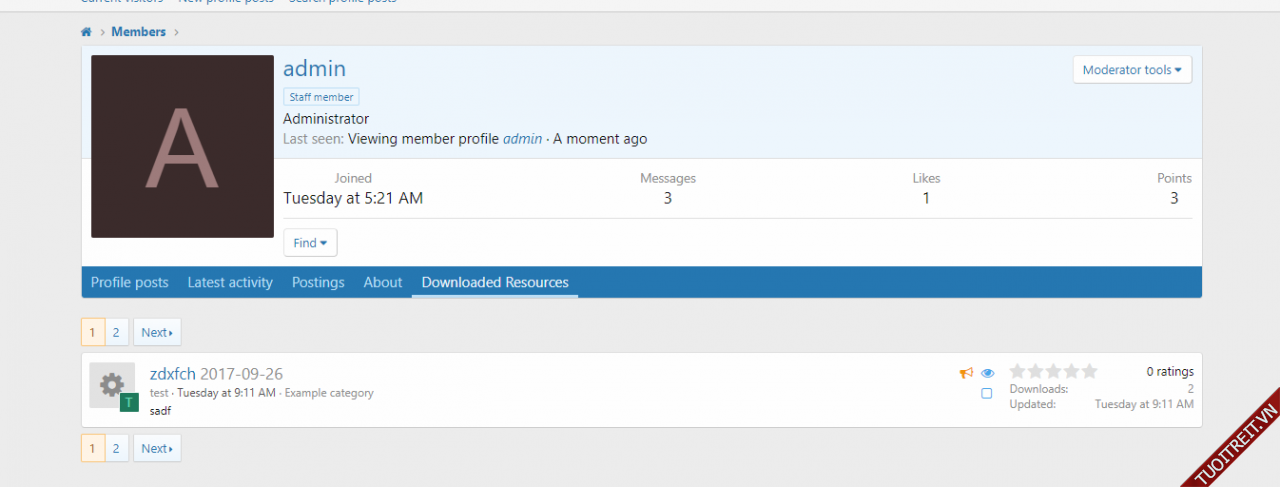Click the large admin avatar image

(182, 146)
